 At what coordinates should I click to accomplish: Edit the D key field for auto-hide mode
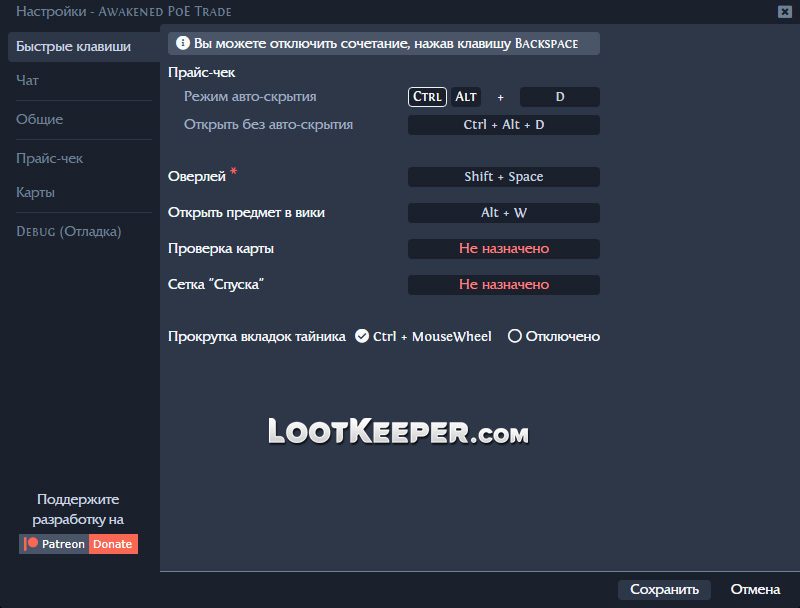click(560, 97)
